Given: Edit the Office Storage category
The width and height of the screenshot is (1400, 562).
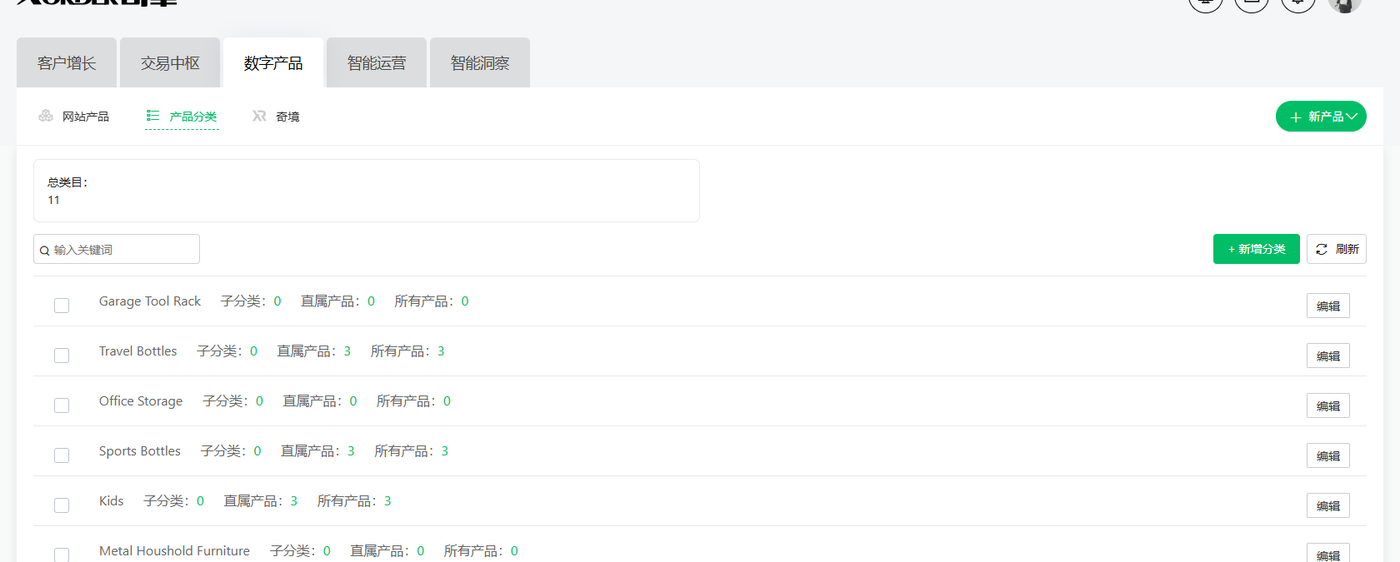Looking at the screenshot, I should click(1328, 406).
